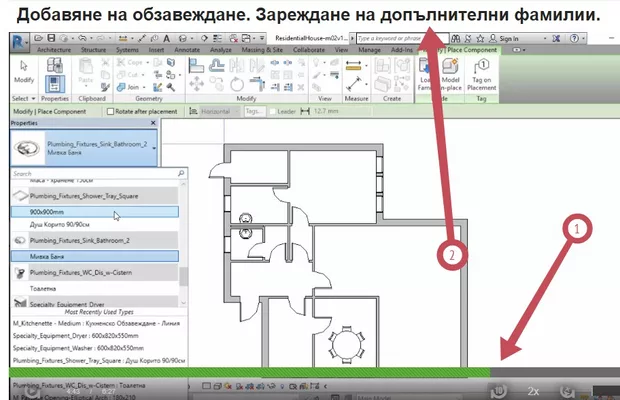The width and height of the screenshot is (620, 400).
Task: Select the Align tool in Modify panel
Action: pos(196,66)
